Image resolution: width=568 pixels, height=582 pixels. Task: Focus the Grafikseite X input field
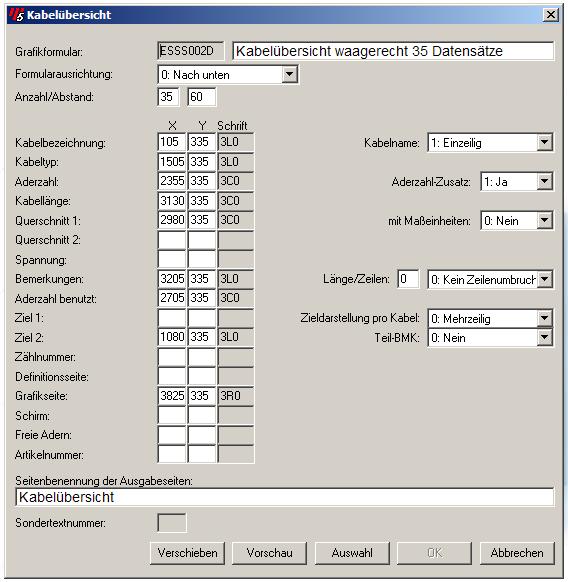click(172, 396)
